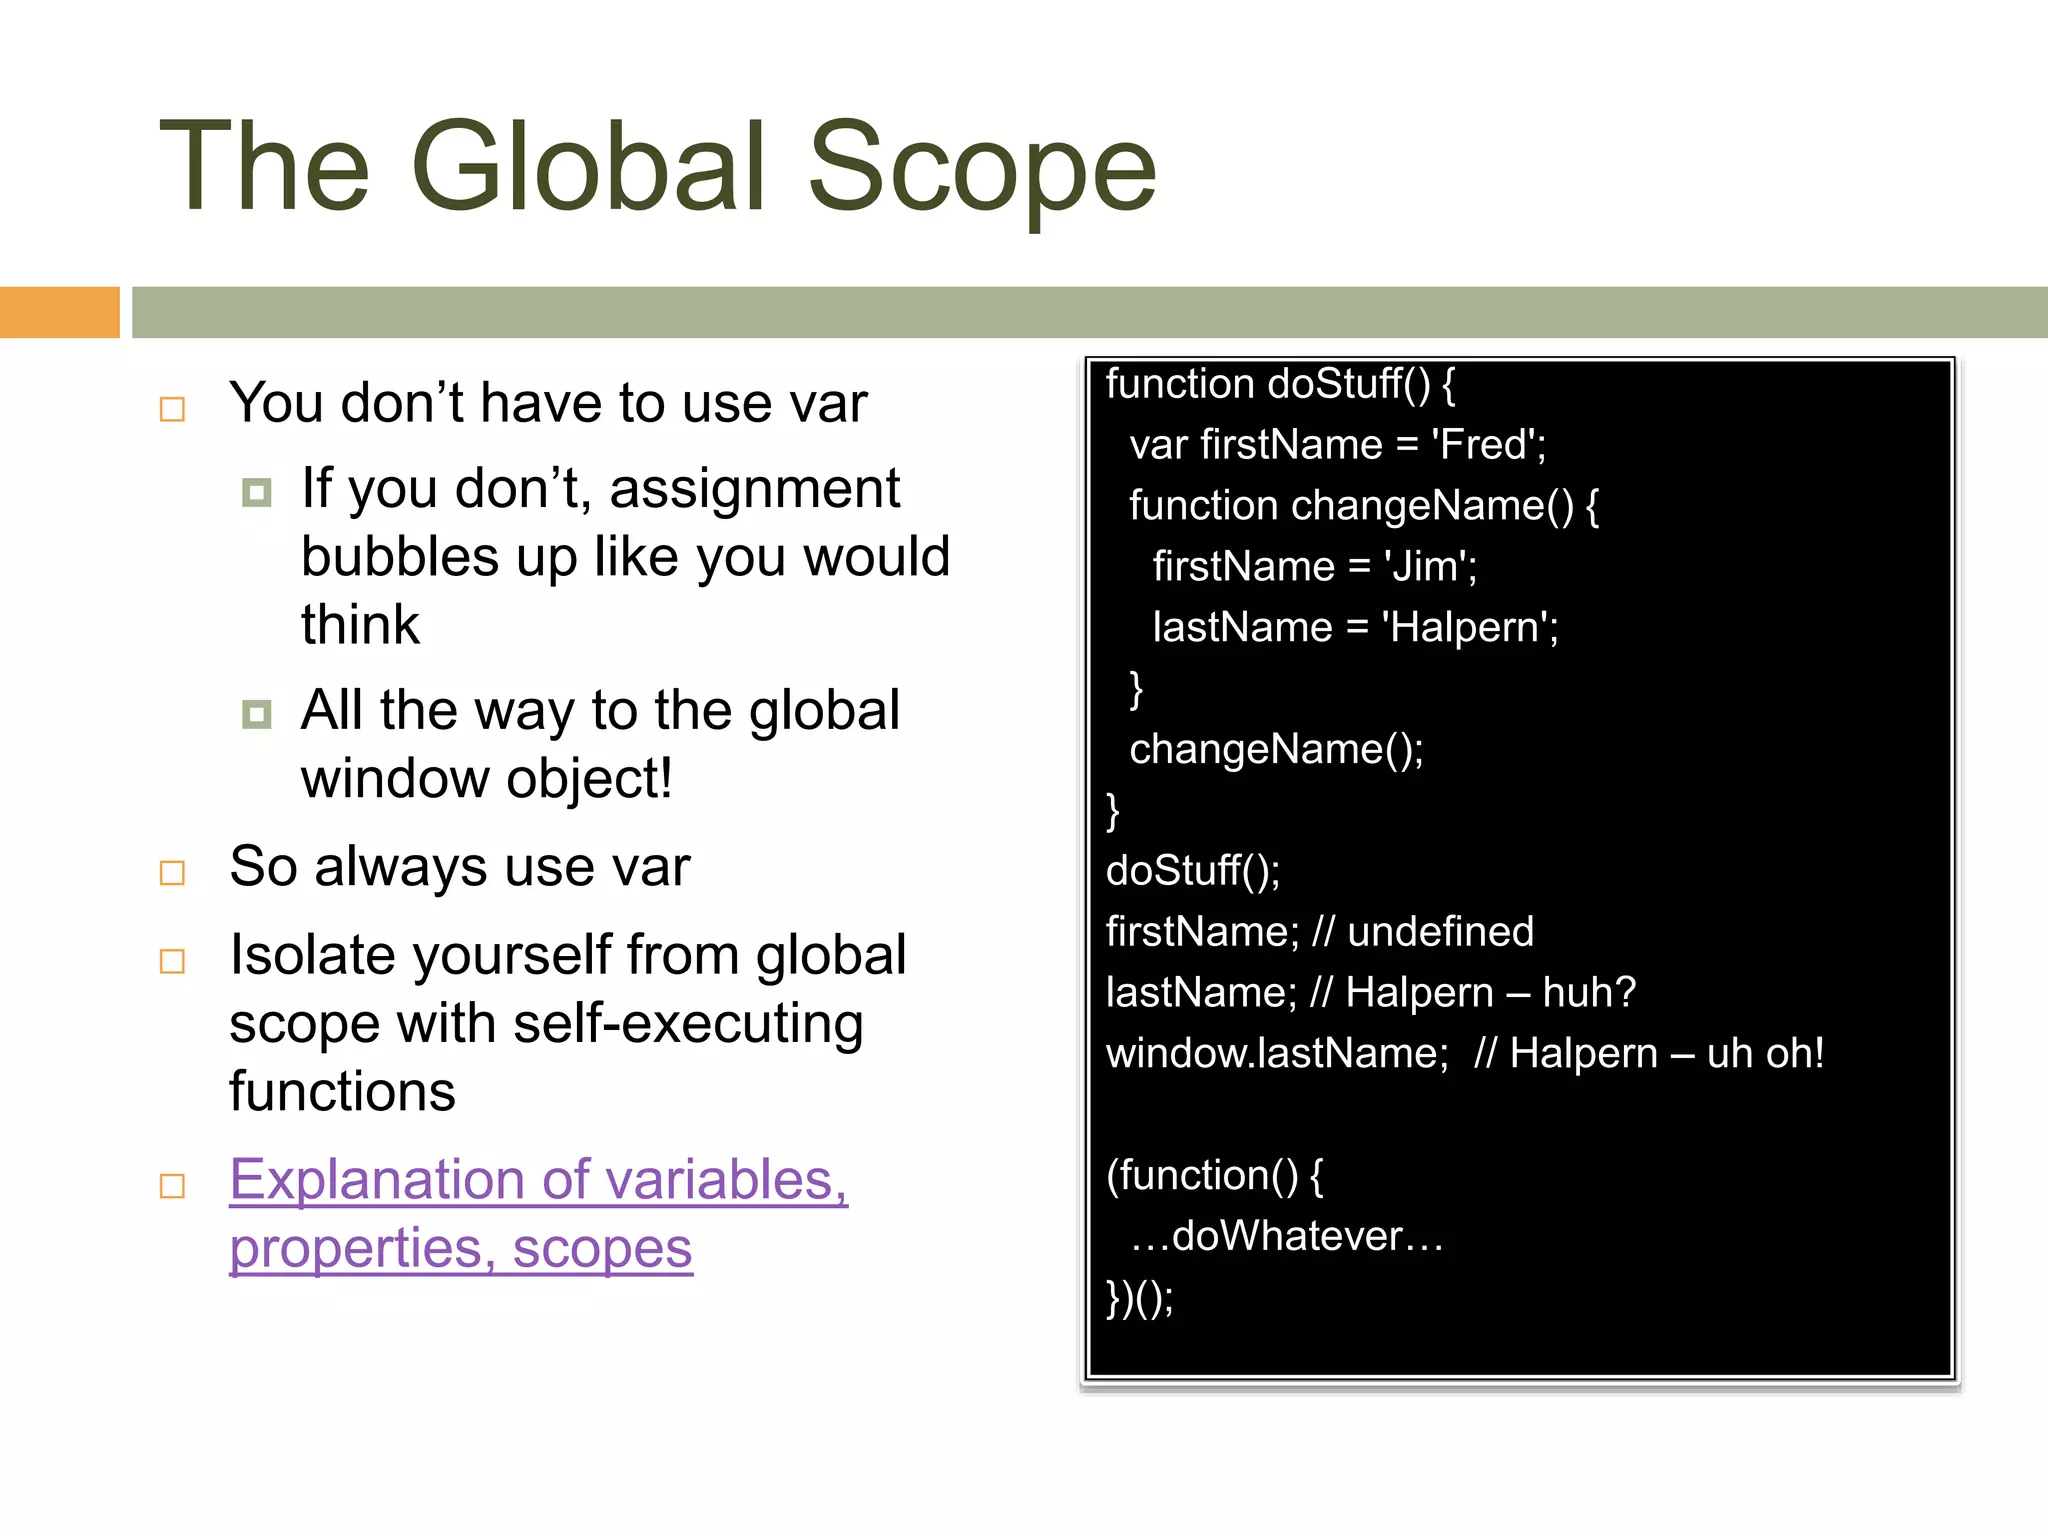The width and height of the screenshot is (2048, 1536).
Task: Click the '…doWhatever…' code line
Action: [1287, 1236]
